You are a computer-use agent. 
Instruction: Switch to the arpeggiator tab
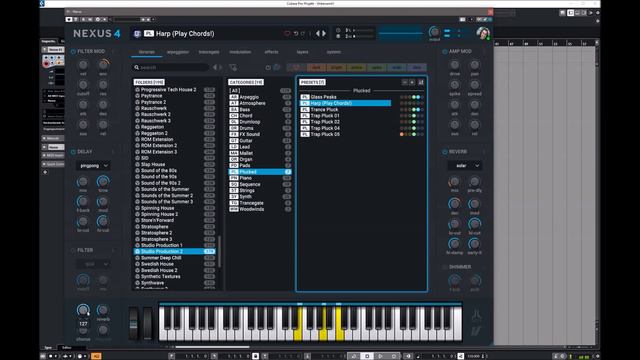tap(178, 52)
